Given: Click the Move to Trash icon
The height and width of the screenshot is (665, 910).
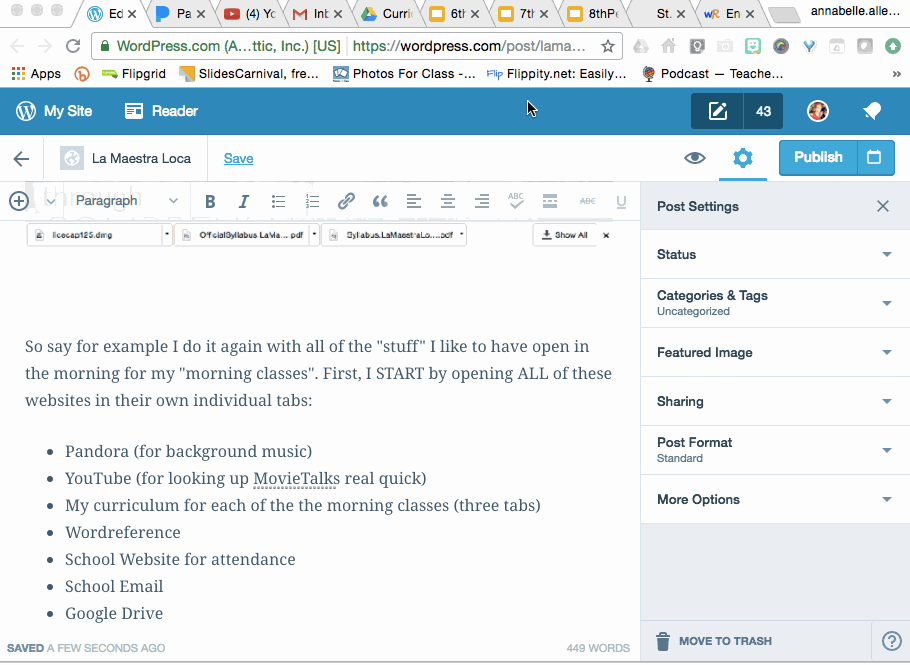Looking at the screenshot, I should pyautogui.click(x=663, y=641).
